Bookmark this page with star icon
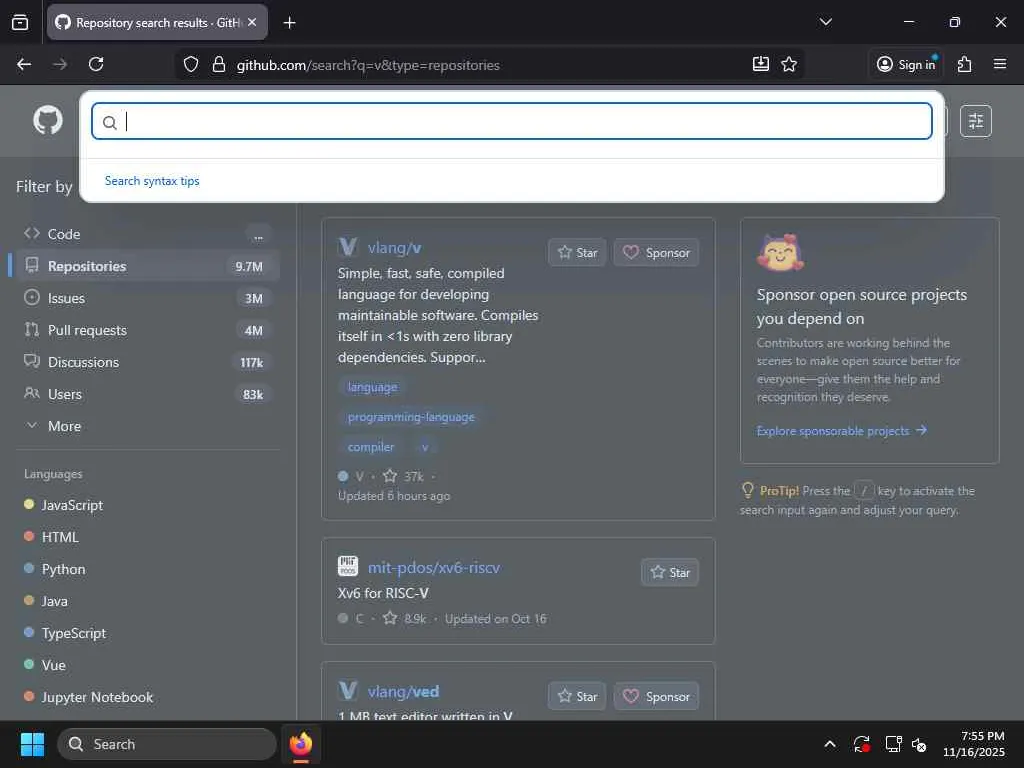The height and width of the screenshot is (768, 1024). (789, 64)
